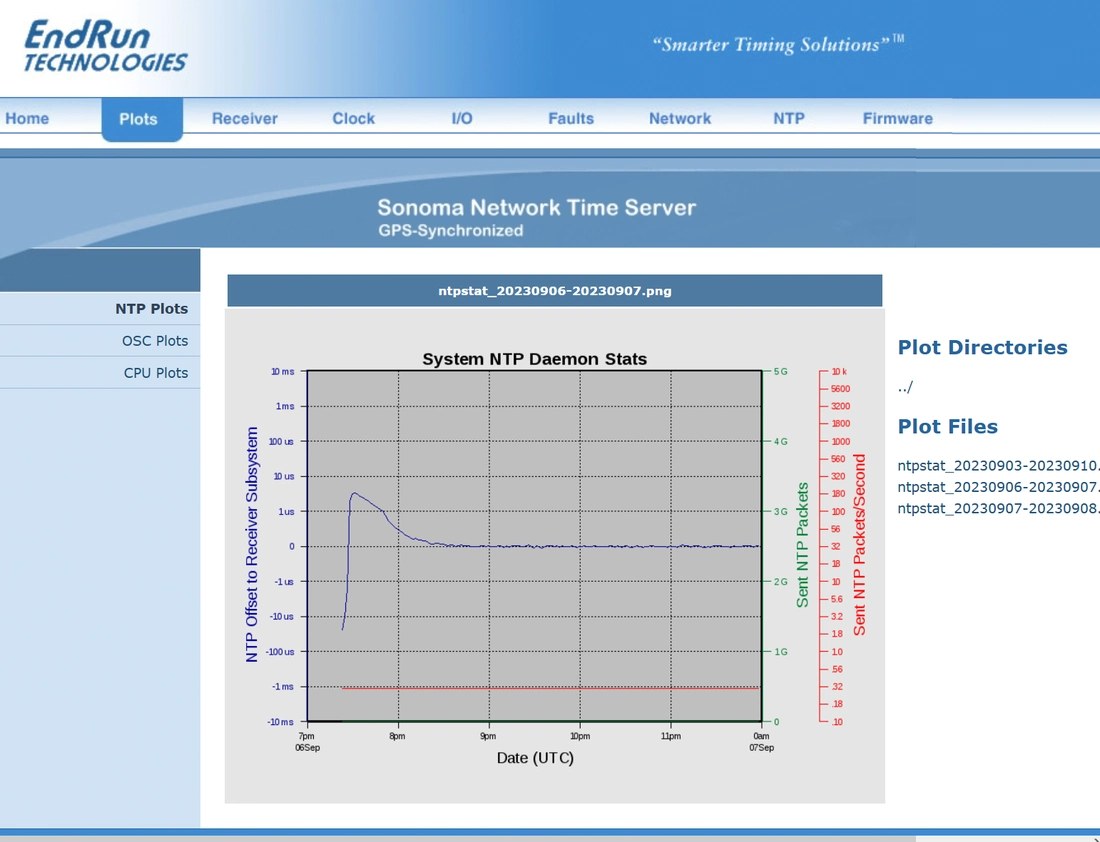Click the 9pm tick label on chart
This screenshot has height=842, width=1100.
click(488, 736)
